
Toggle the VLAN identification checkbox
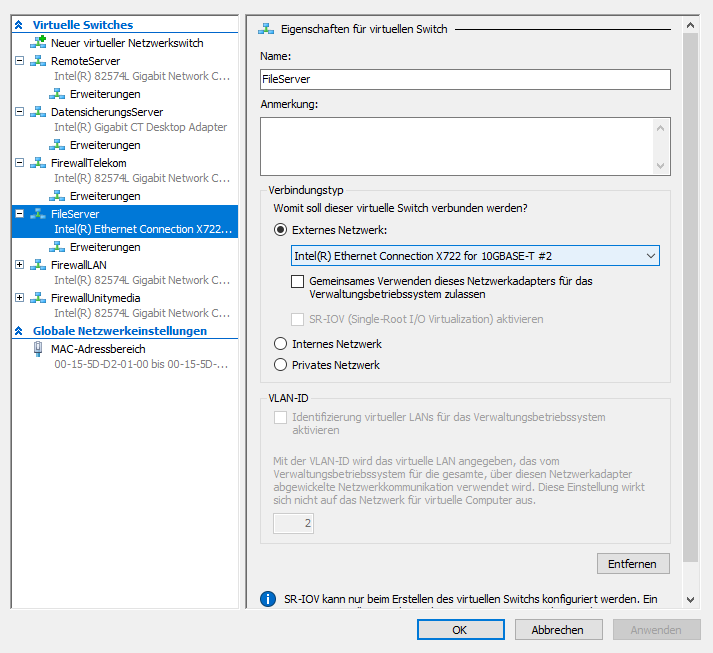(x=281, y=417)
